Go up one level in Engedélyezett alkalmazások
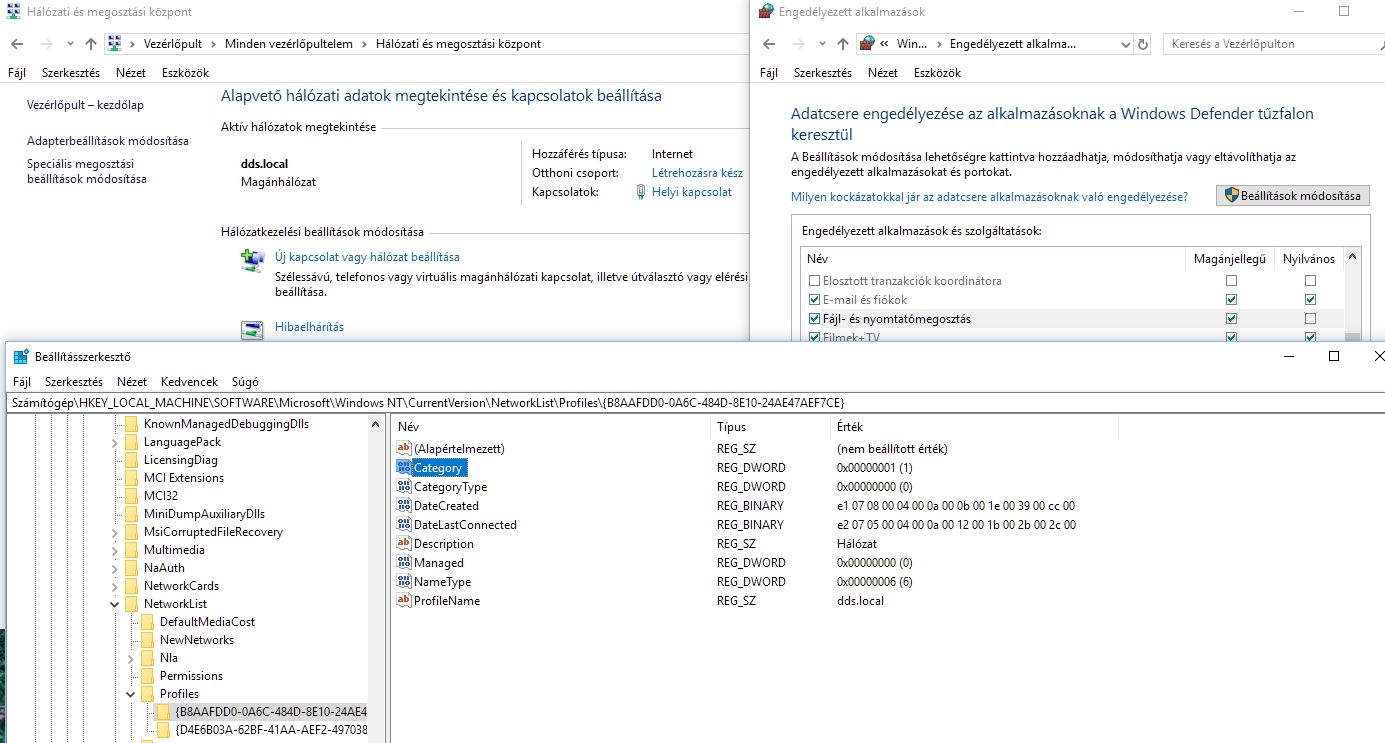This screenshot has width=1385, height=743. tap(842, 44)
